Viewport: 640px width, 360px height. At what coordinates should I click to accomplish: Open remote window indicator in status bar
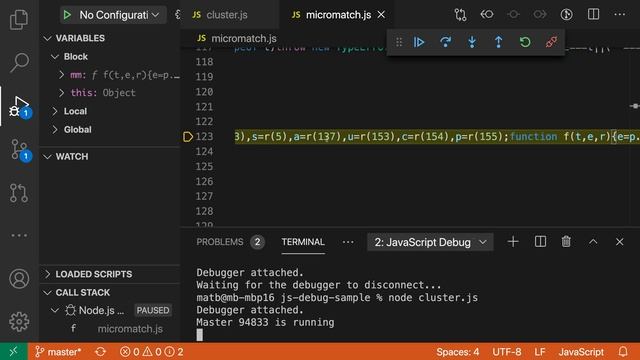pos(13,351)
